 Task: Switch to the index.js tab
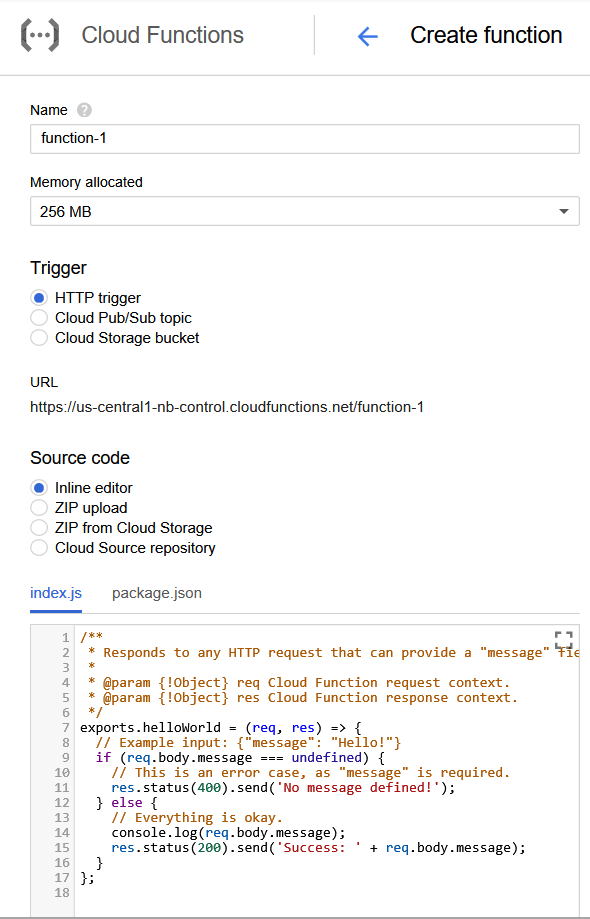click(x=56, y=593)
